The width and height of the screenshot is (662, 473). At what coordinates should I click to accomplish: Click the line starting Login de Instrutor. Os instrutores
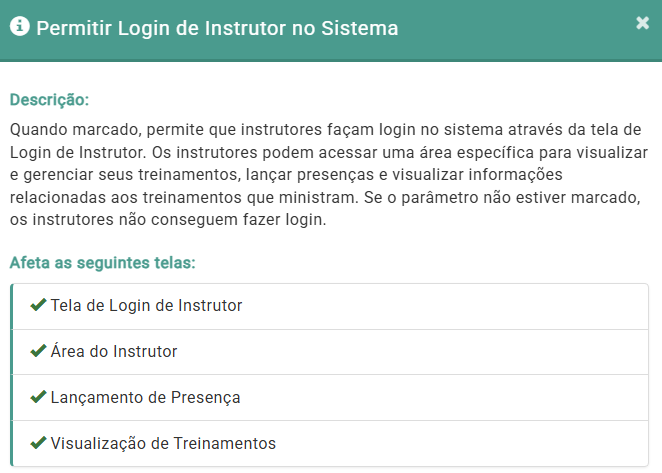[x=329, y=153]
